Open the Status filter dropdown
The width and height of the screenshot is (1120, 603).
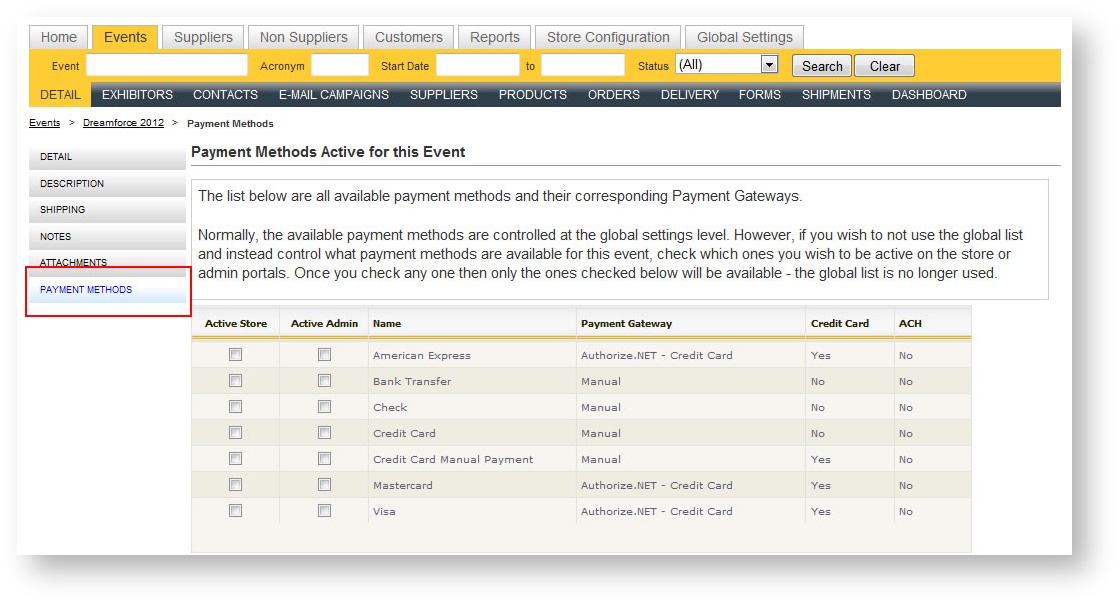768,64
